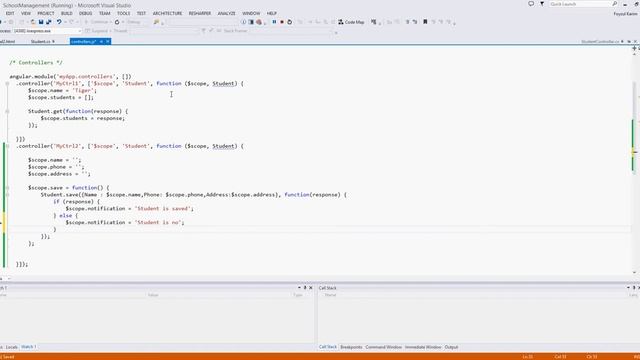Click the performance diagnostics icon left of Pause
The width and height of the screenshot is (640, 360).
[x=259, y=22]
